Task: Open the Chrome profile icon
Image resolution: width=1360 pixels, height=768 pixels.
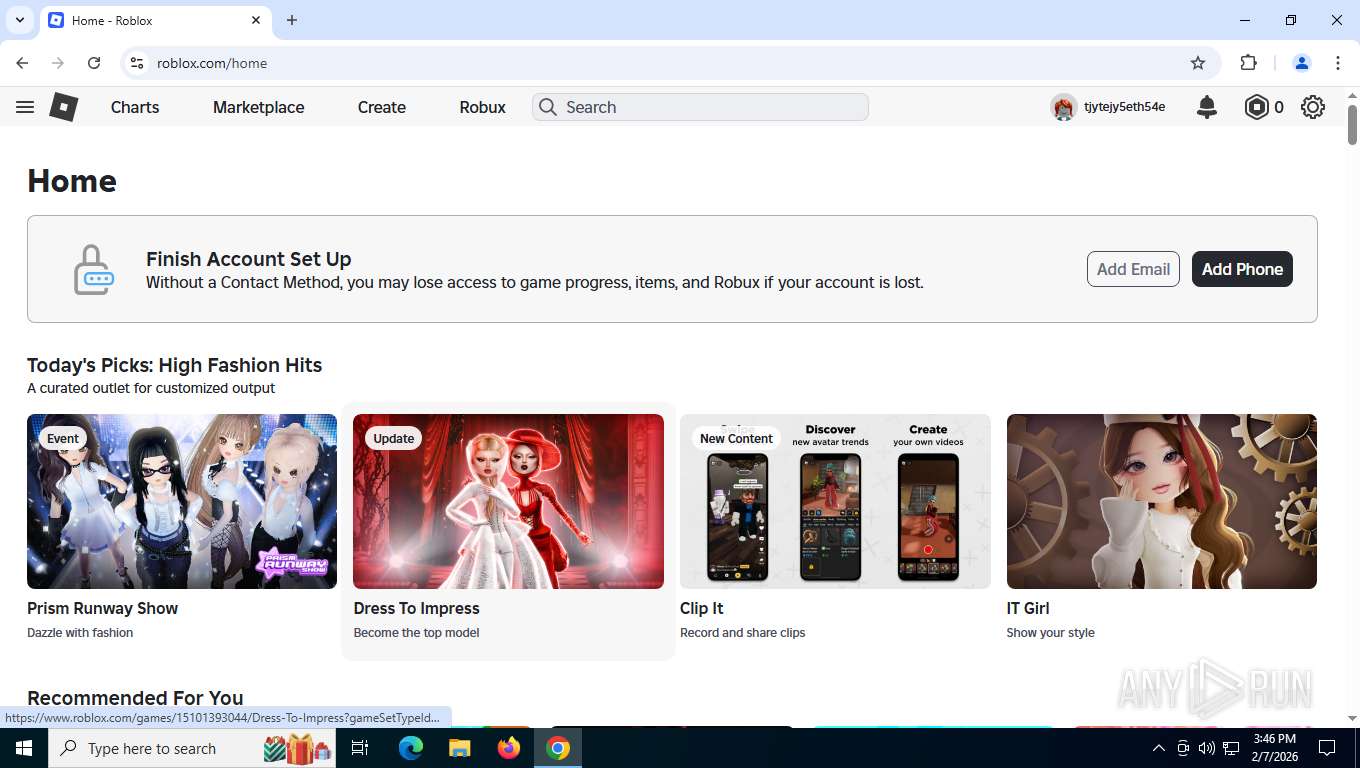Action: (x=1302, y=63)
